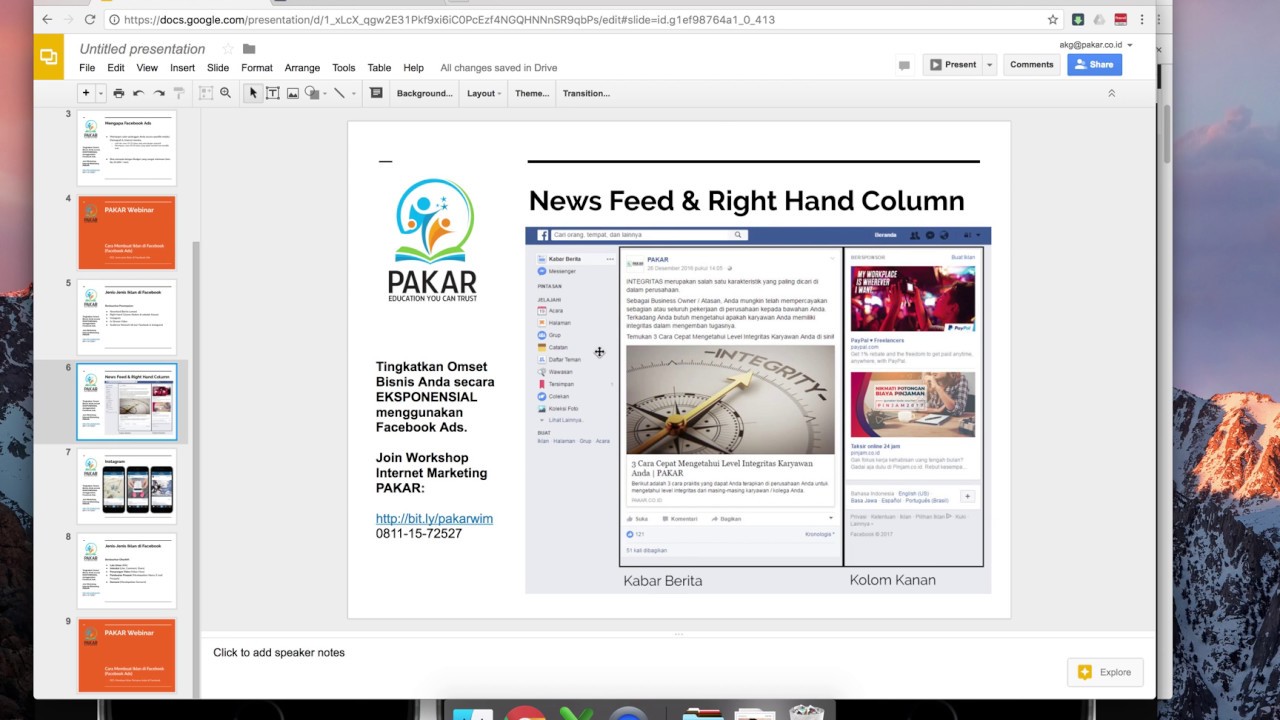Click the red extension icon in Chrome toolbar

(x=1121, y=19)
